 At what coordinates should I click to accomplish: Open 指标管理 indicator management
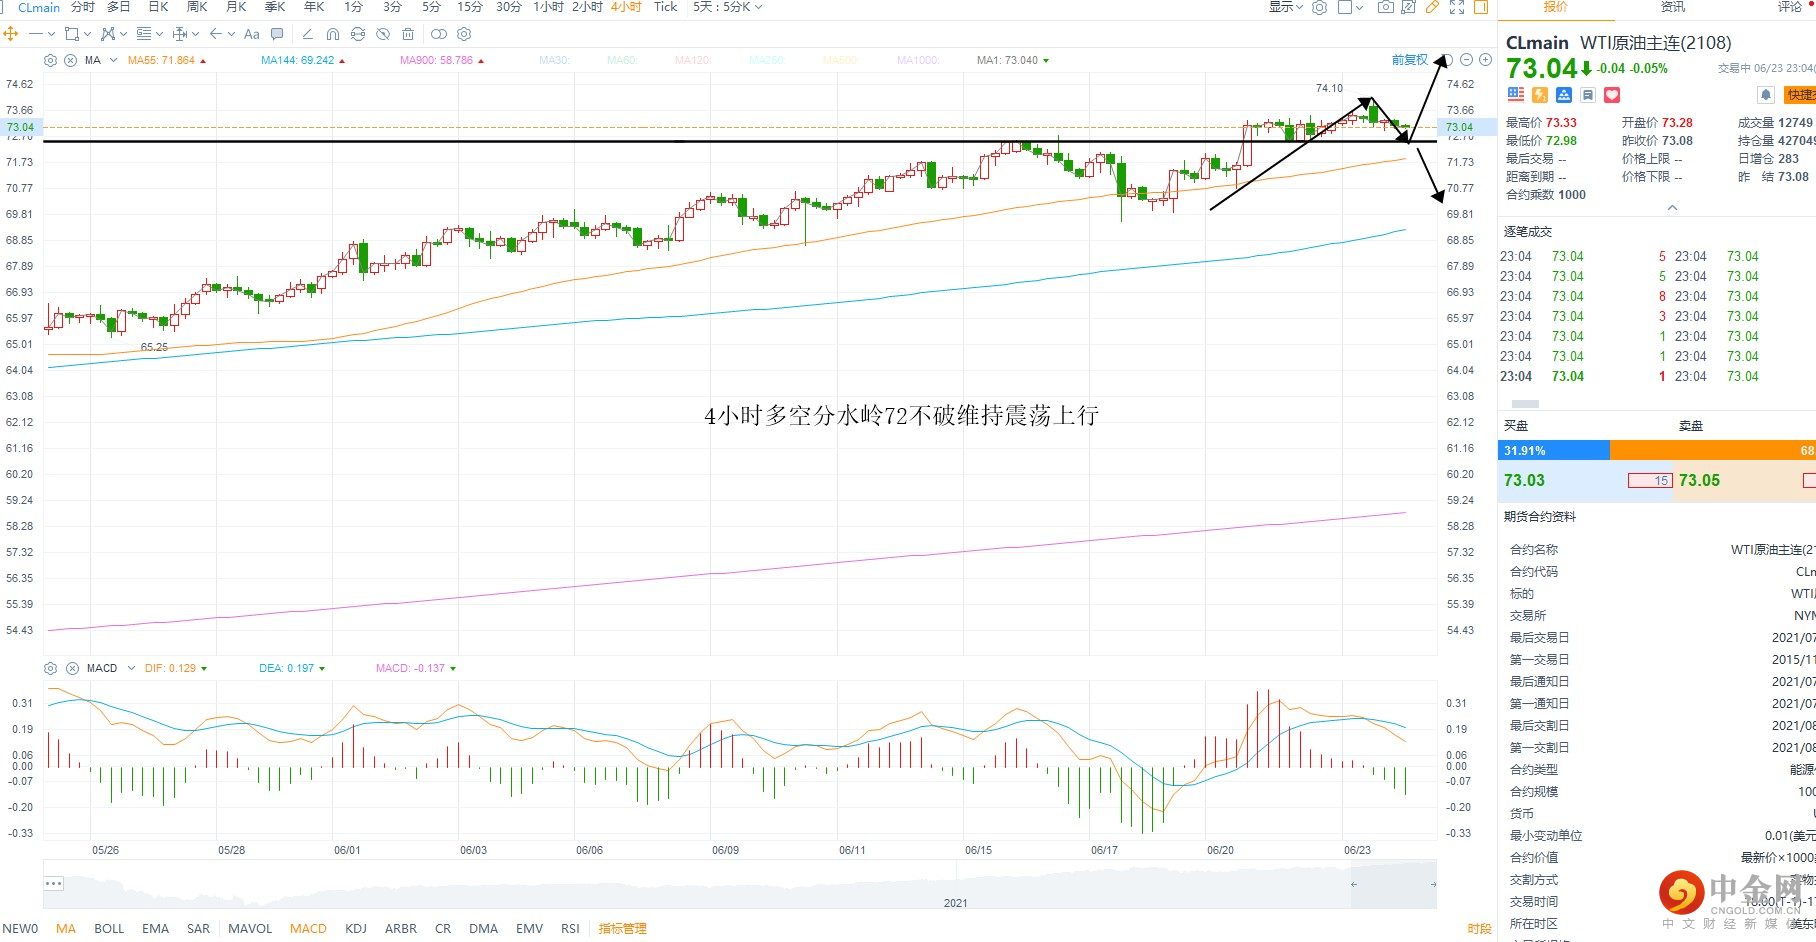pyautogui.click(x=622, y=928)
